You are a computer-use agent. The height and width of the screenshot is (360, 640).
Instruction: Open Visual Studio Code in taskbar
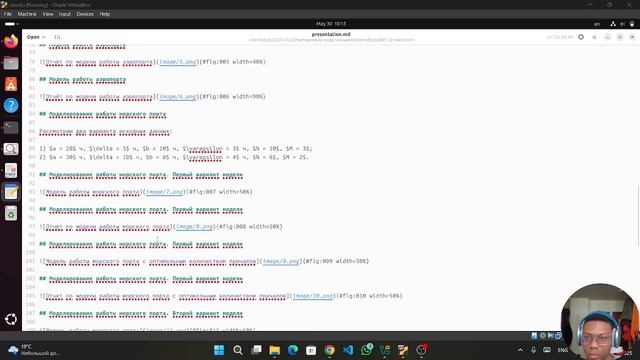click(x=348, y=350)
